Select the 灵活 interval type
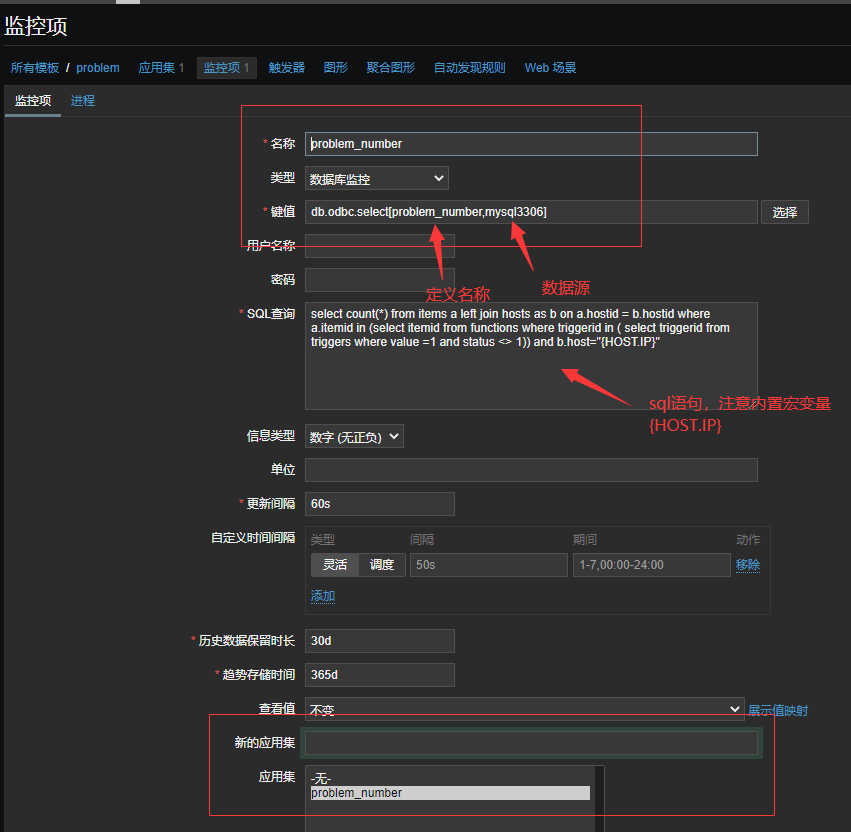Image resolution: width=851 pixels, height=832 pixels. click(x=335, y=565)
